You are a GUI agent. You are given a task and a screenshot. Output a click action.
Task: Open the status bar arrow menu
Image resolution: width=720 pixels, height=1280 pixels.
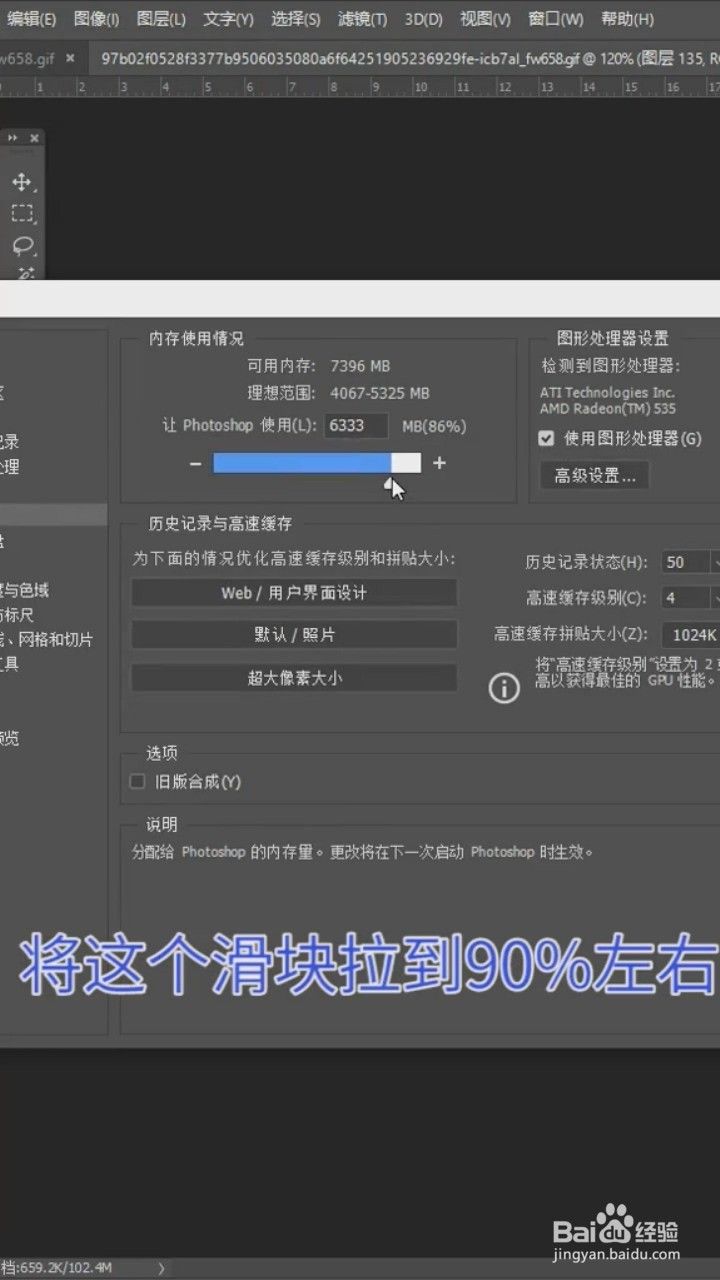point(161,1268)
